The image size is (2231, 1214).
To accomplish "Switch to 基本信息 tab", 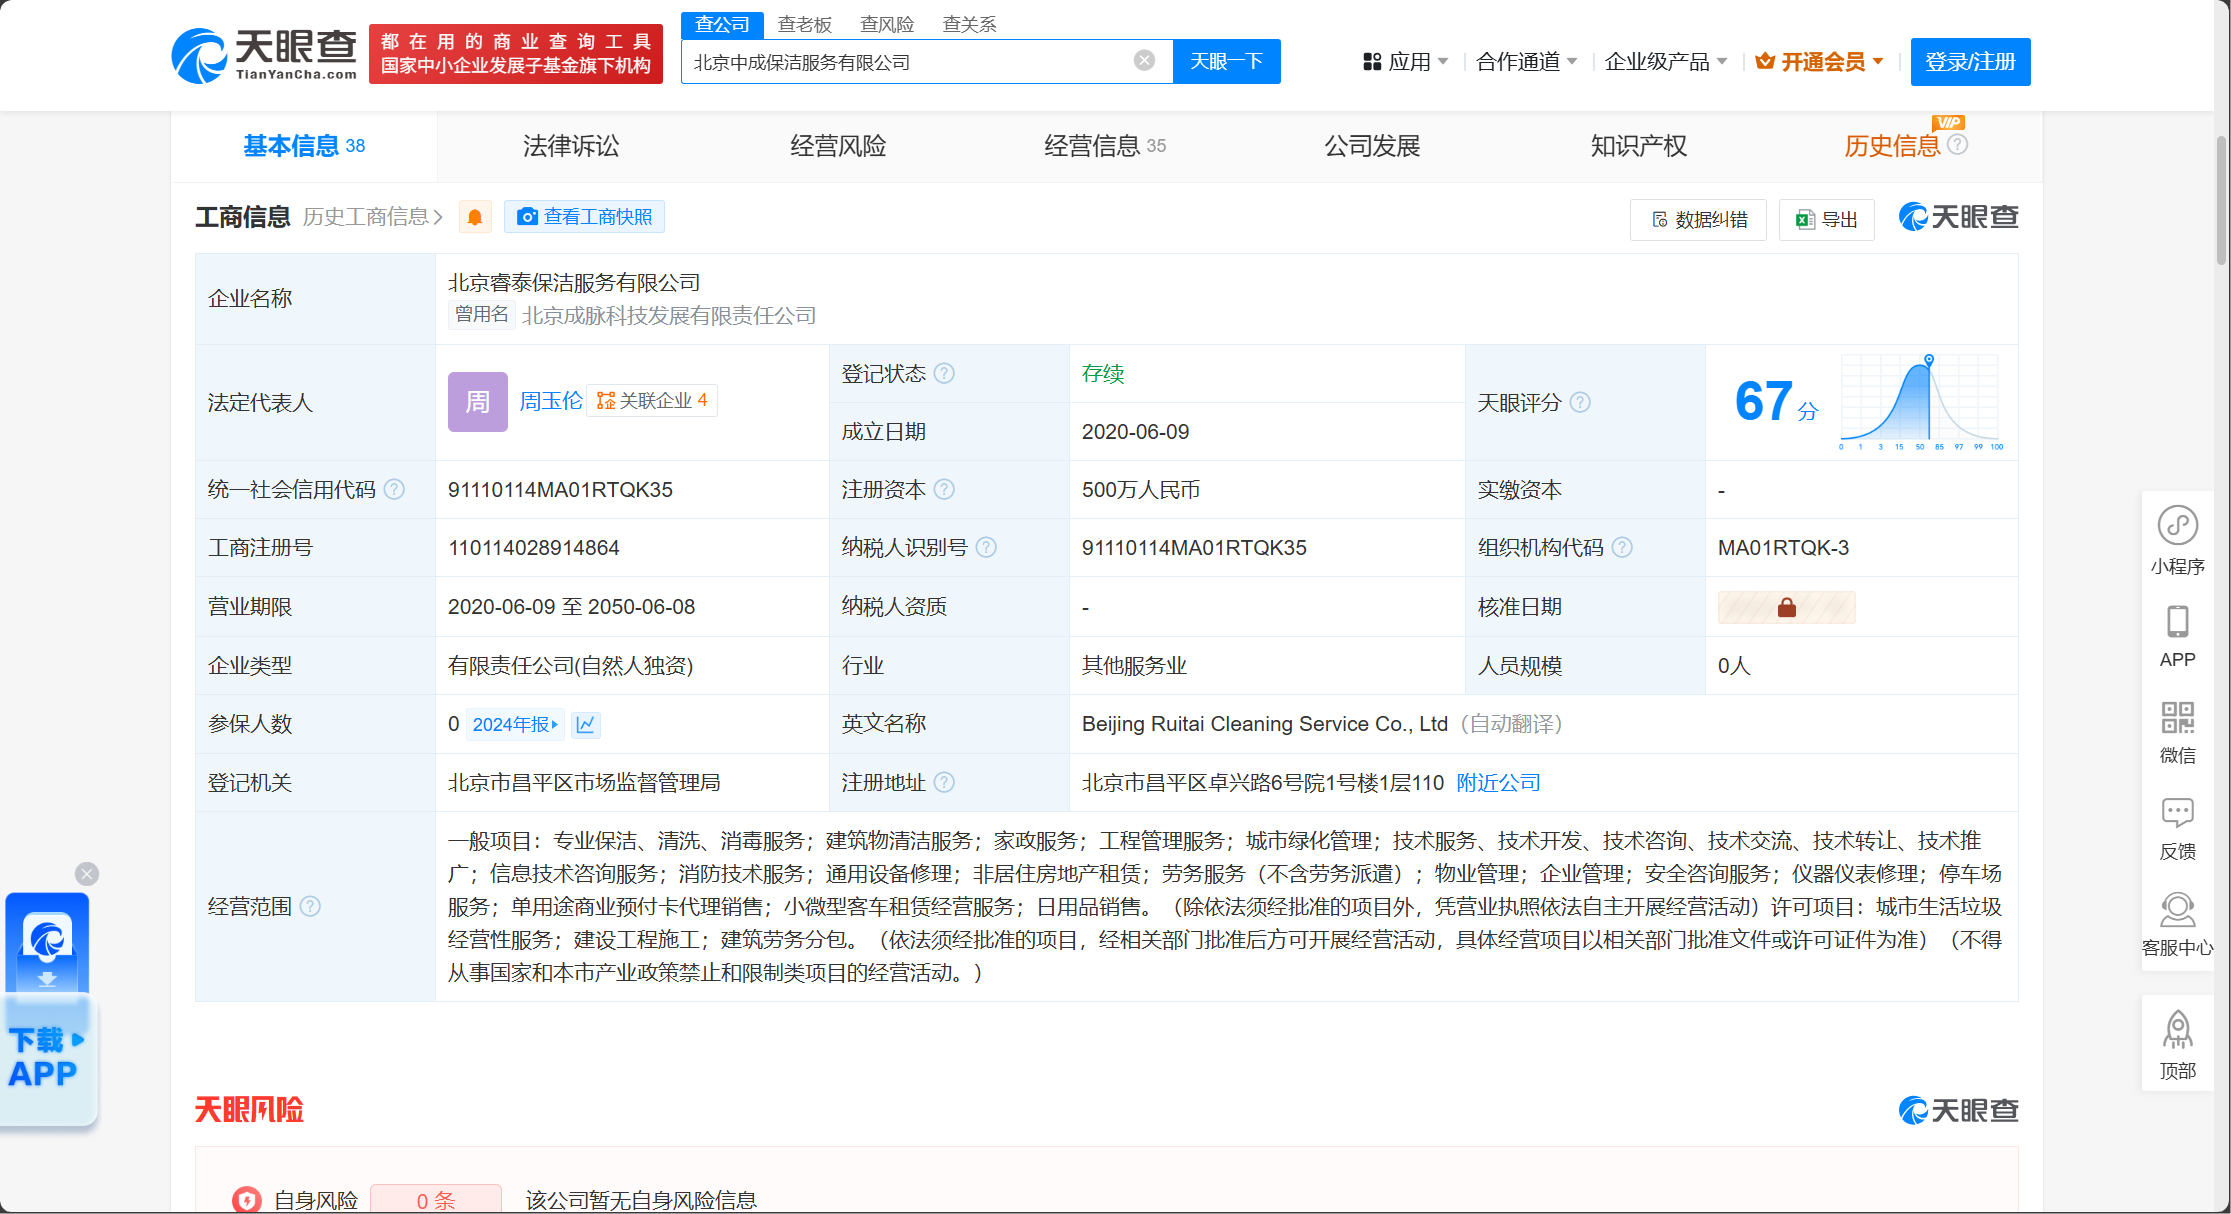I will click(x=304, y=146).
